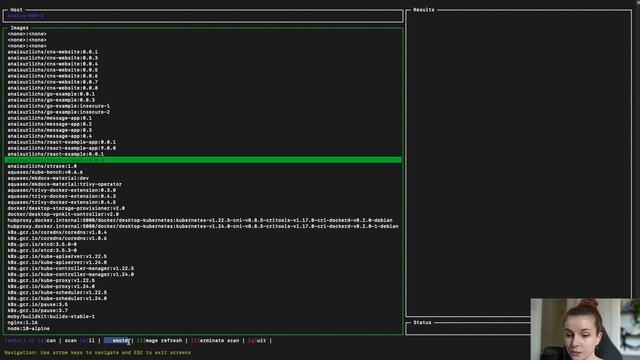640x360 pixels.
Task: Click kube-proxy:v1.22.5 image
Action: 51,280
